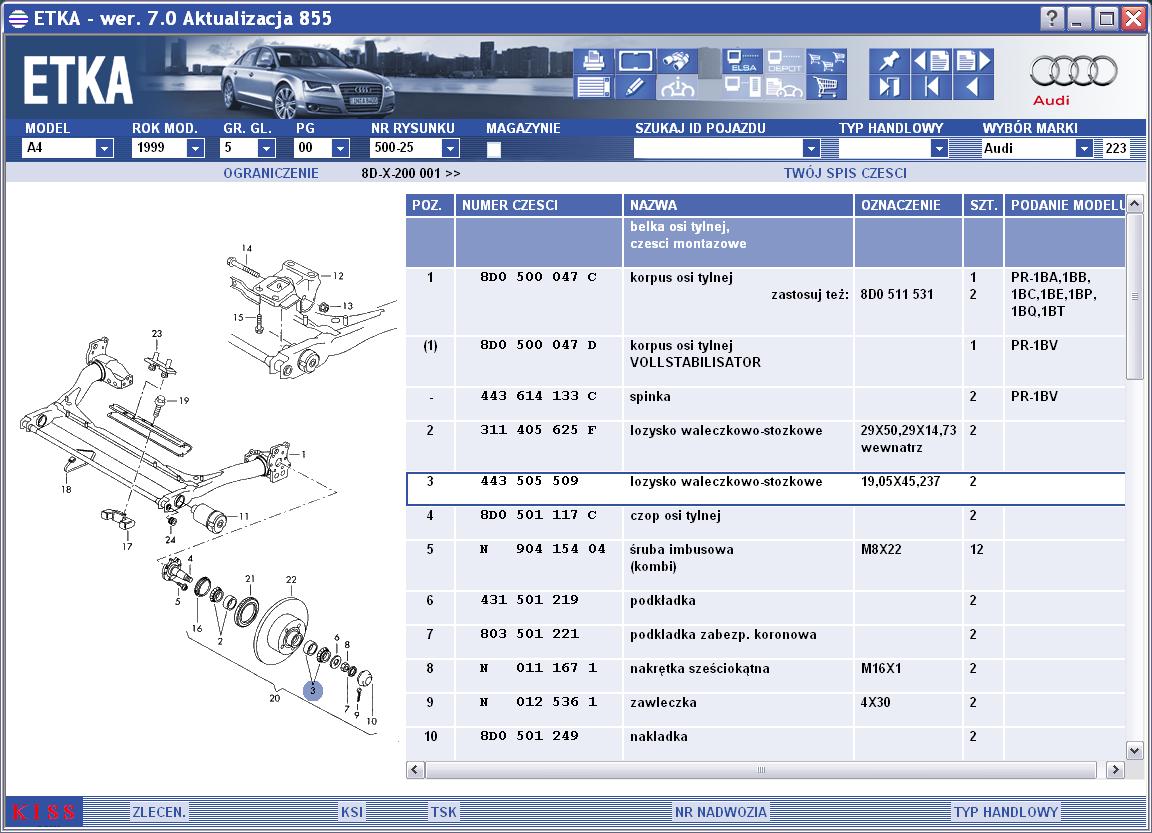Click the vertical scrollbar up arrow
This screenshot has width=1152, height=833.
pyautogui.click(x=1134, y=203)
